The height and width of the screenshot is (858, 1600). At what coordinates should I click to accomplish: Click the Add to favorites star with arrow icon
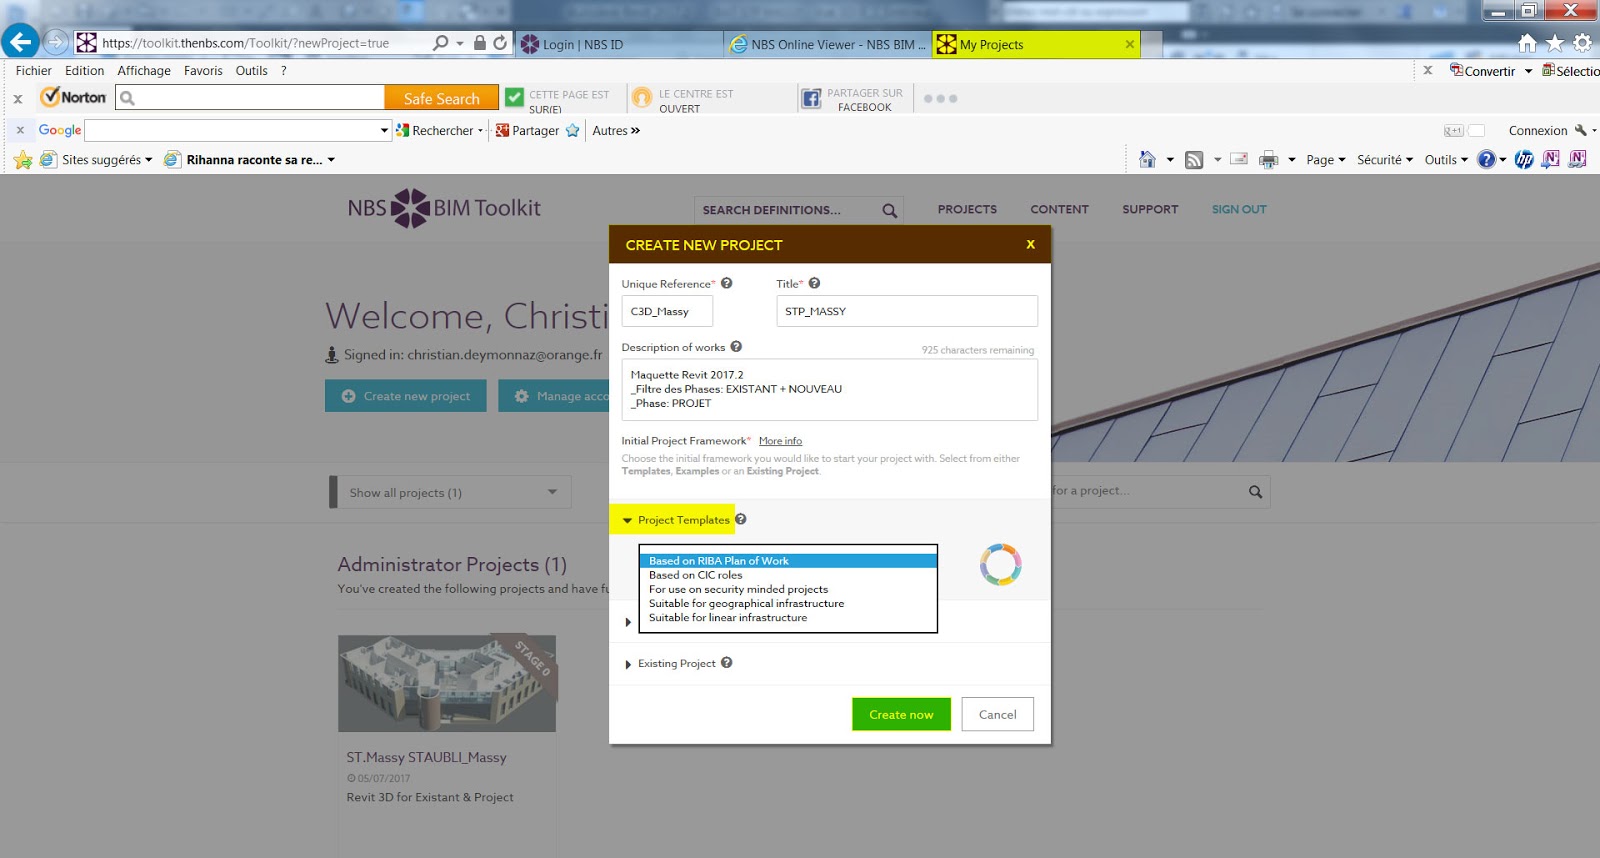[x=22, y=160]
